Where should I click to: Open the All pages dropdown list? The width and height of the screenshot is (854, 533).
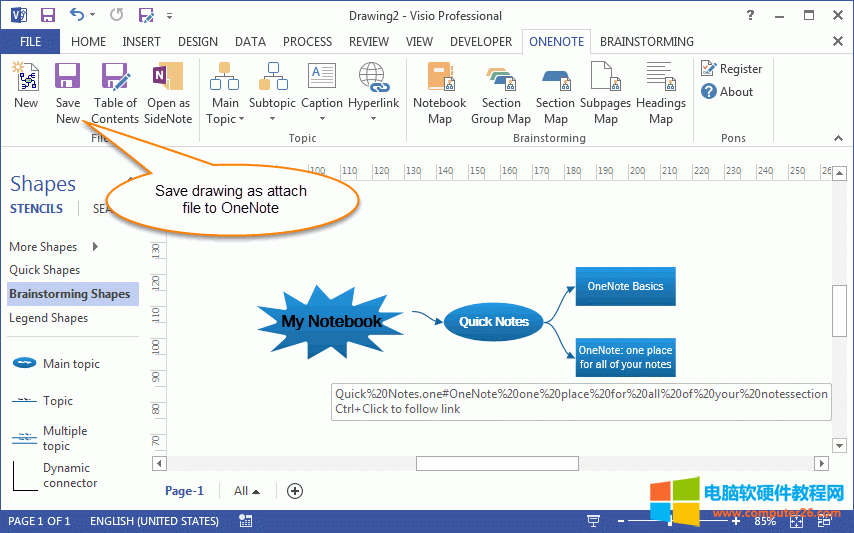(x=246, y=491)
